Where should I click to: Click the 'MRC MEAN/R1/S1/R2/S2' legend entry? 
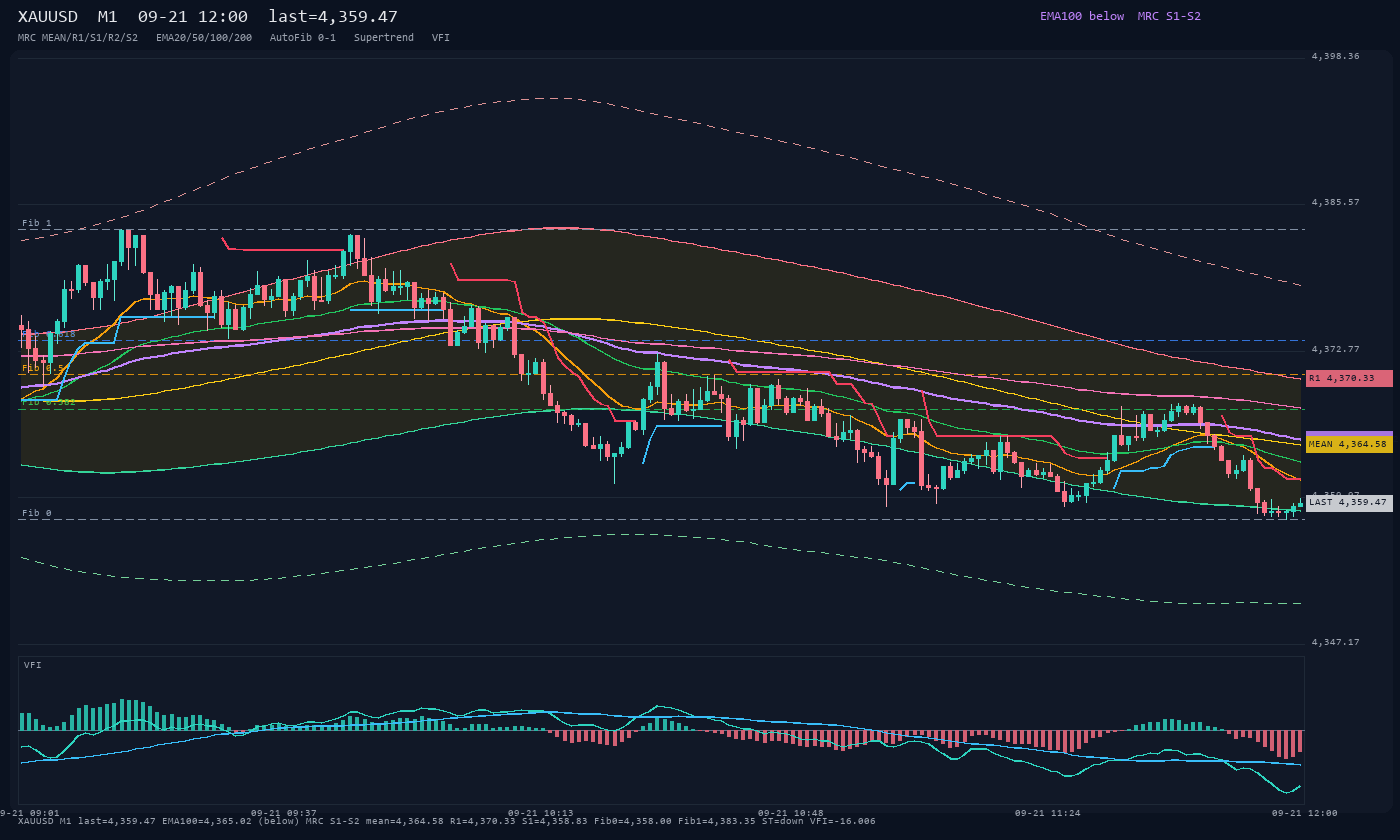pyautogui.click(x=78, y=37)
